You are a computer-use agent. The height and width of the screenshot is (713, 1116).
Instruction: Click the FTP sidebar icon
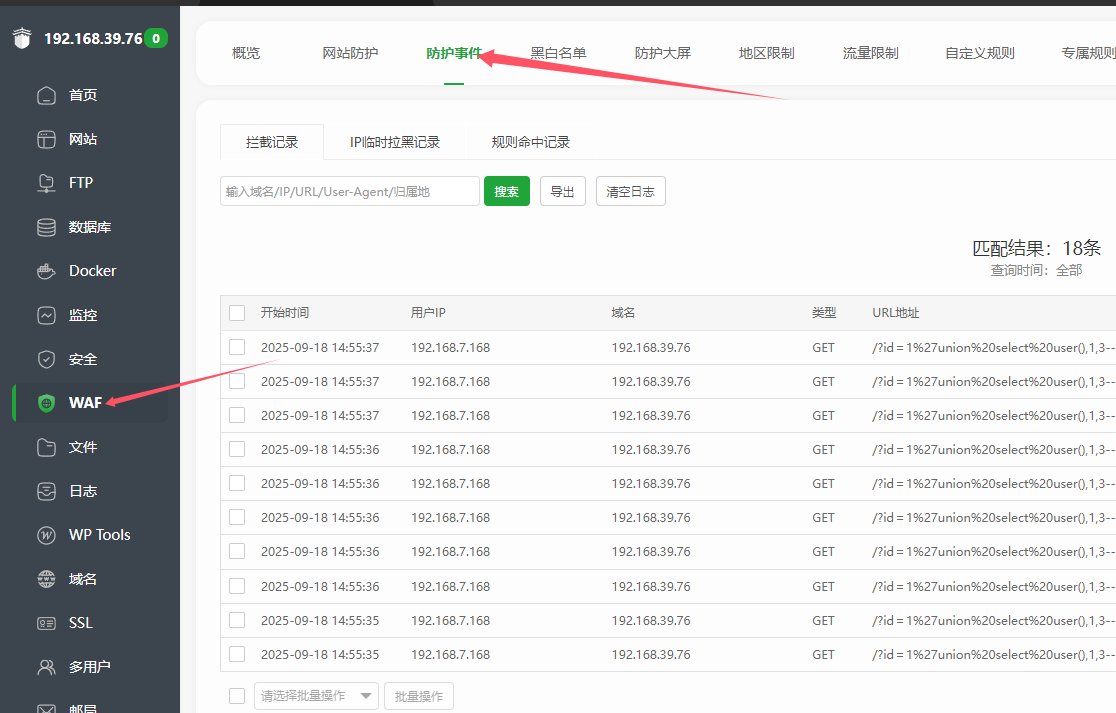coord(46,183)
